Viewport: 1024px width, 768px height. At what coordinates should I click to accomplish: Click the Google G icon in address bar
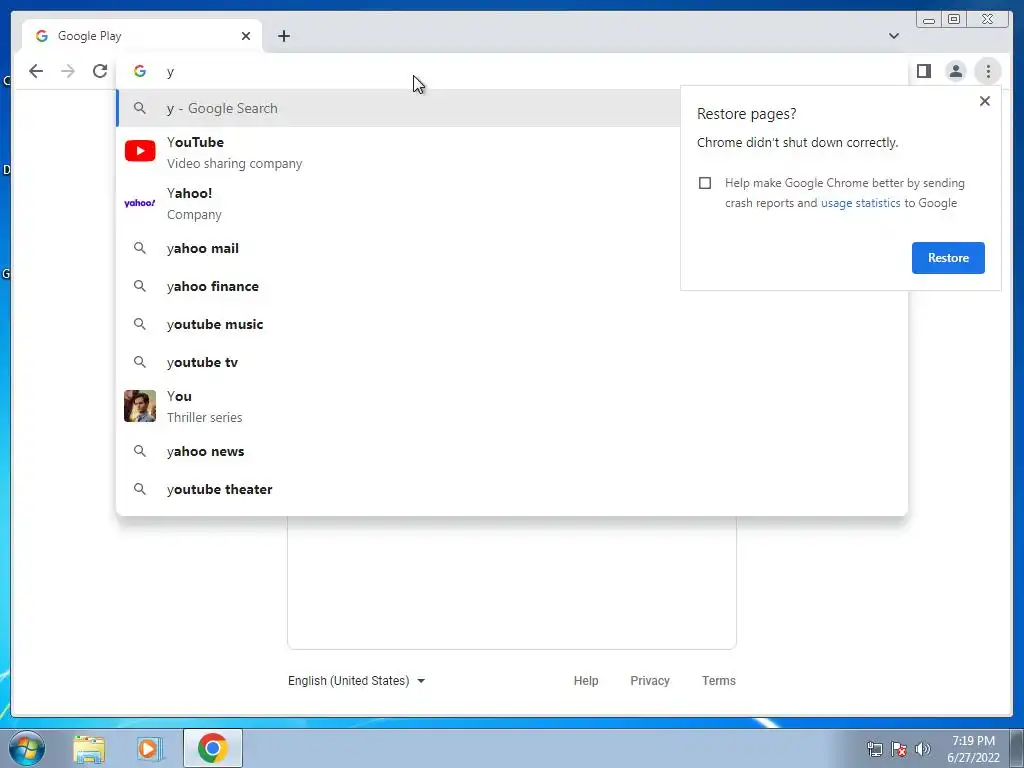click(x=140, y=71)
